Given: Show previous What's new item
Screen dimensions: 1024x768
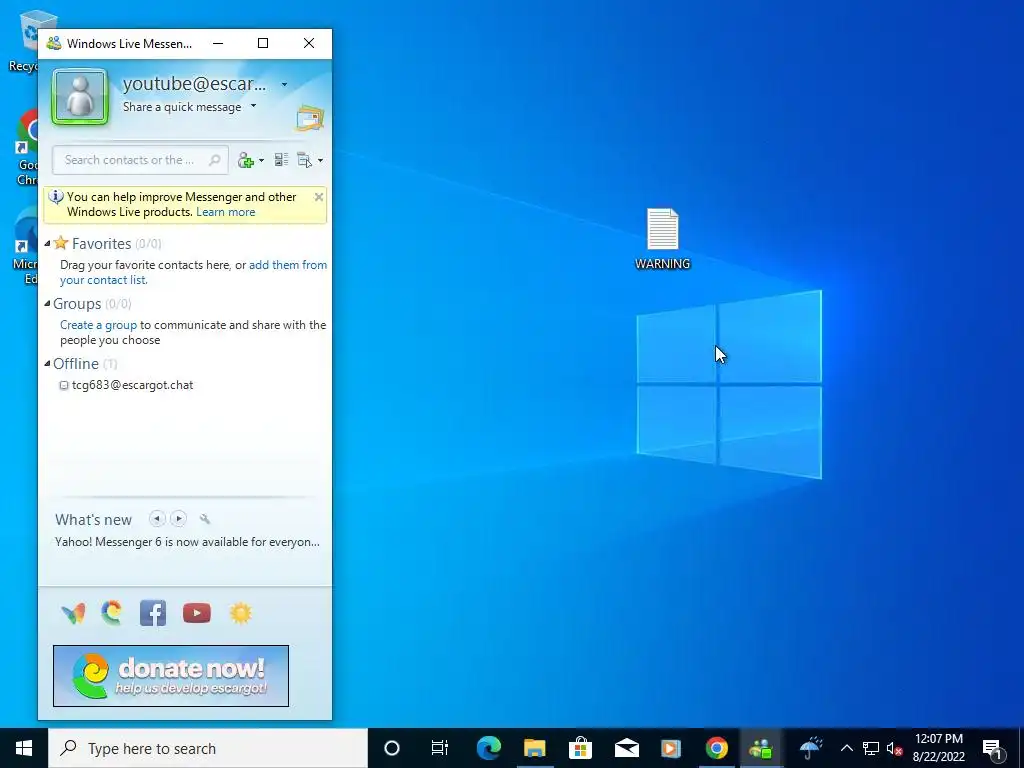Looking at the screenshot, I should [x=157, y=519].
